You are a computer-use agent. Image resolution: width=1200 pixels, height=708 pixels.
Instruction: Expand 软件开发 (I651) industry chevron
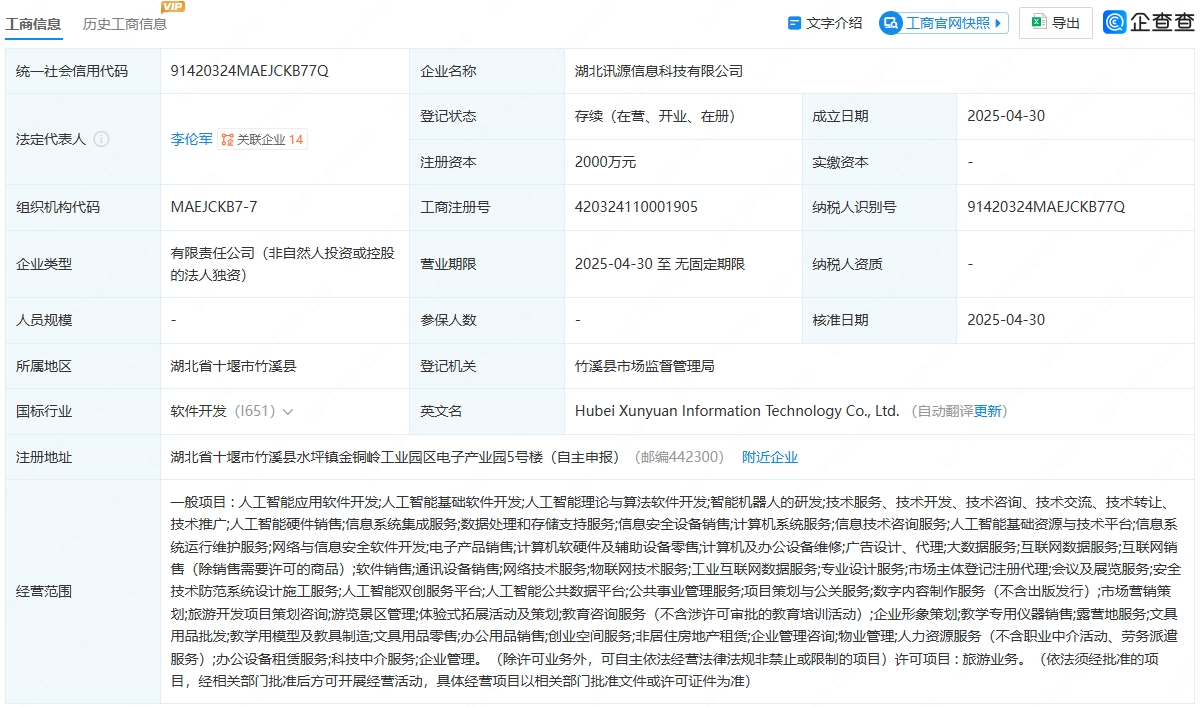288,411
